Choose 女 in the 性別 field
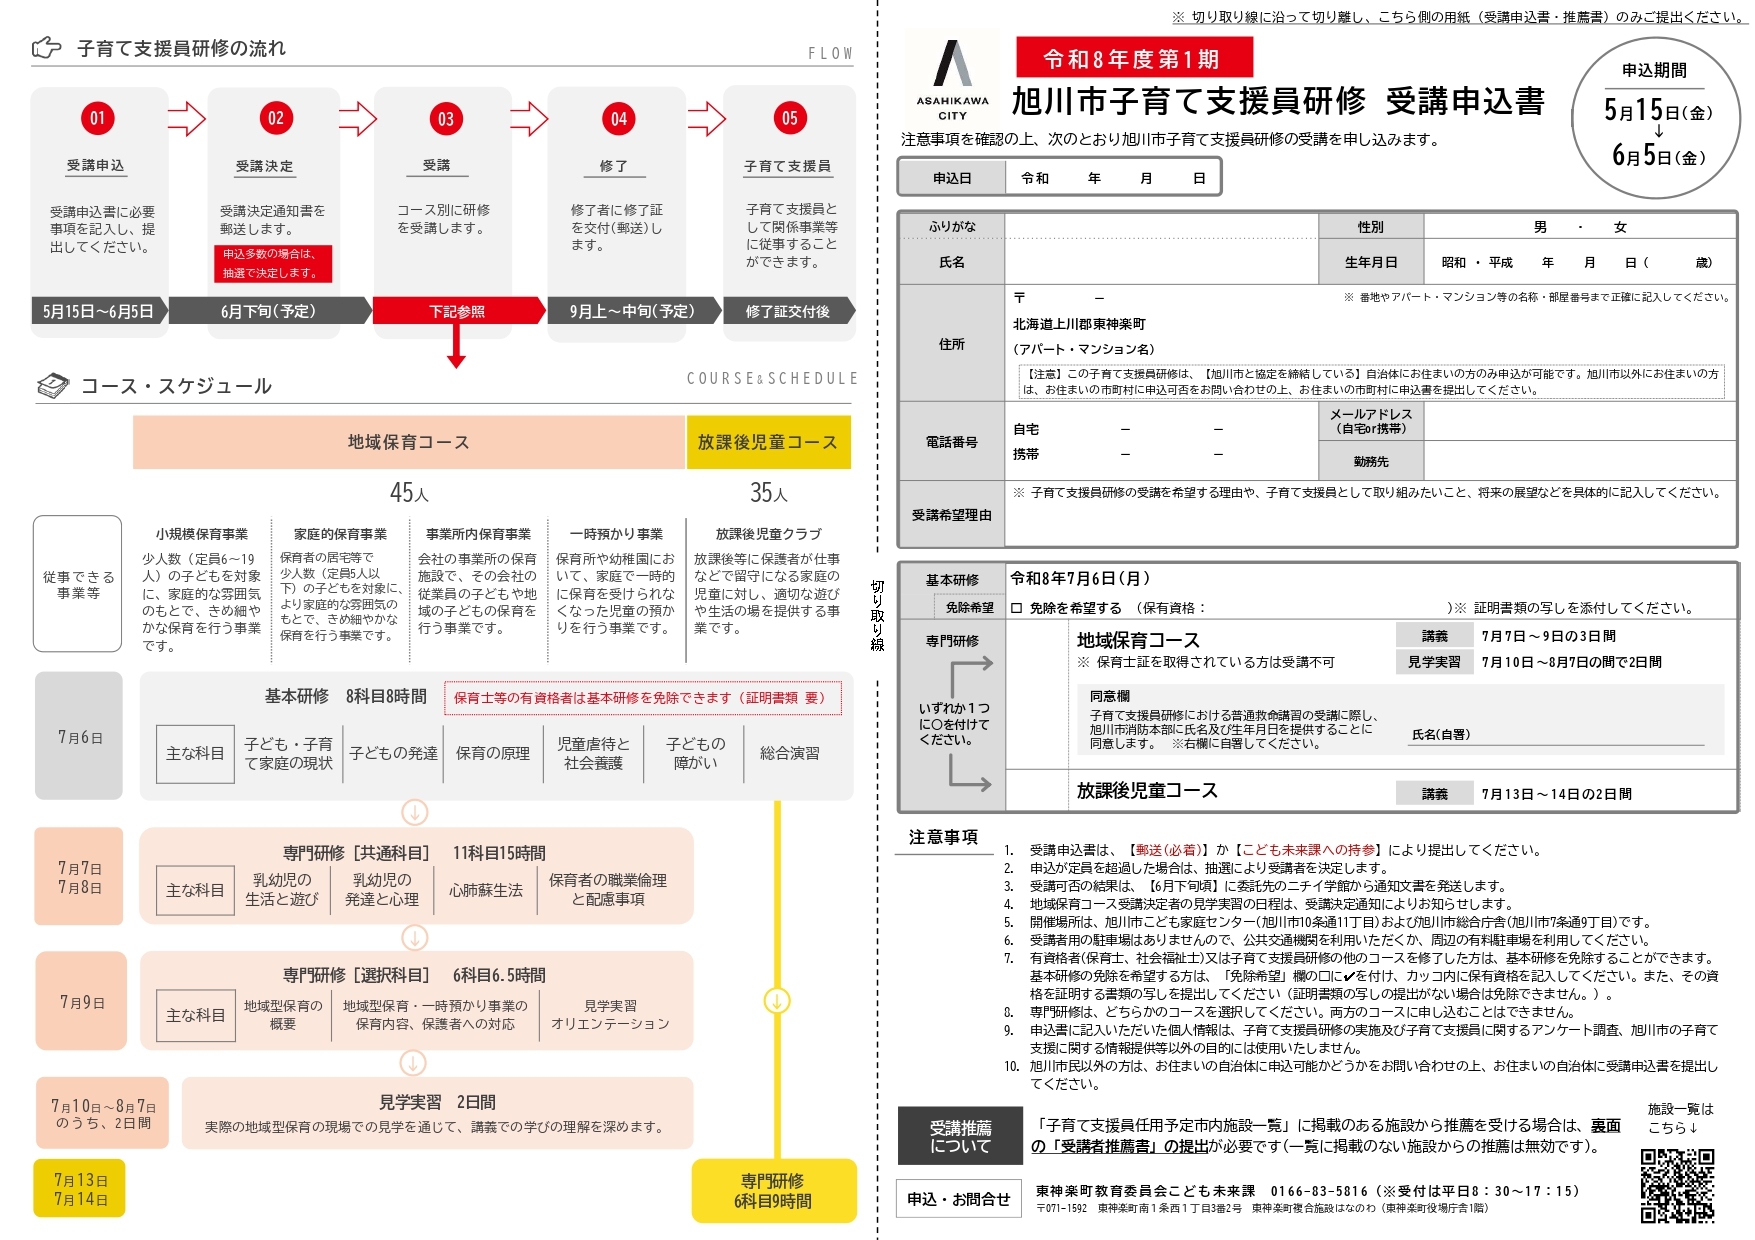The image size is (1755, 1240). click(x=1620, y=227)
